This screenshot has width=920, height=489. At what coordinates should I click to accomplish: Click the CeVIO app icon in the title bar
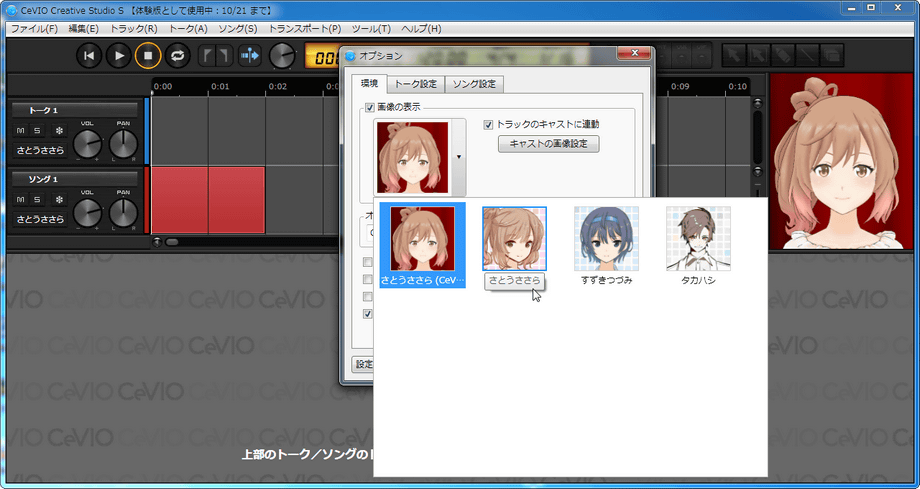[11, 10]
